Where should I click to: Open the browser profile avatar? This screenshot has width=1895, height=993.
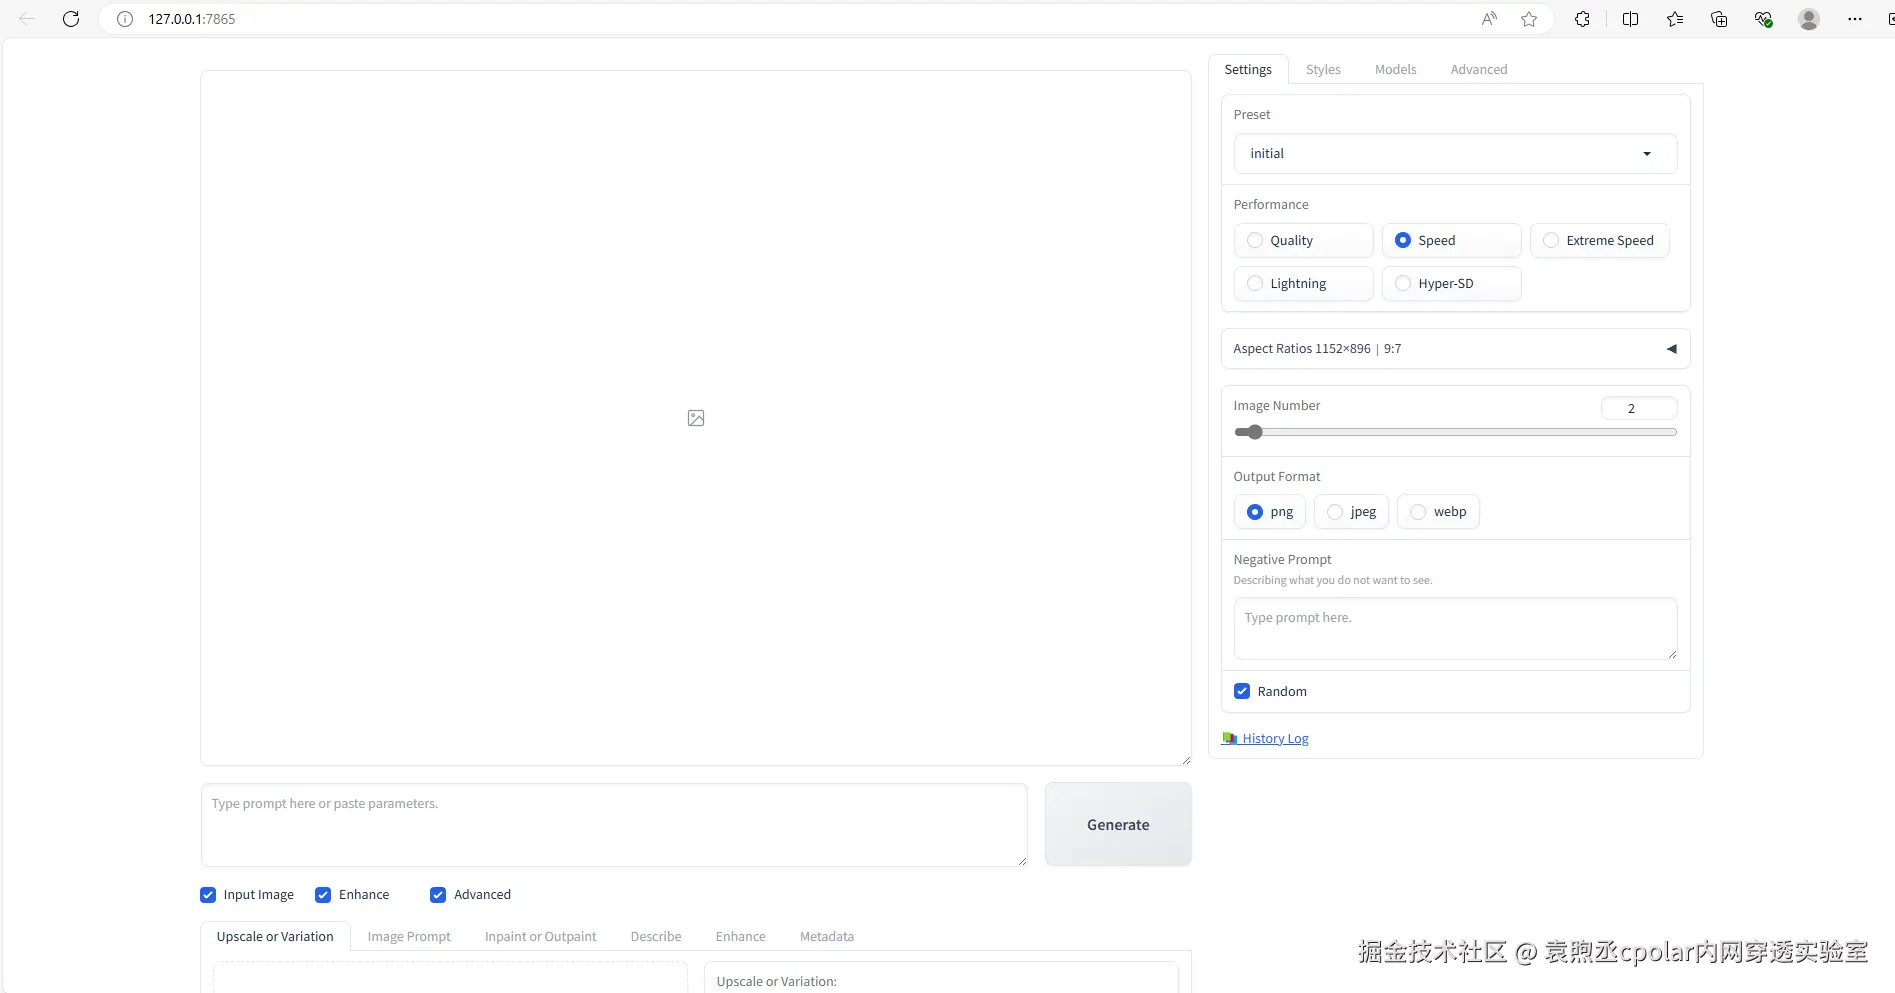1808,19
